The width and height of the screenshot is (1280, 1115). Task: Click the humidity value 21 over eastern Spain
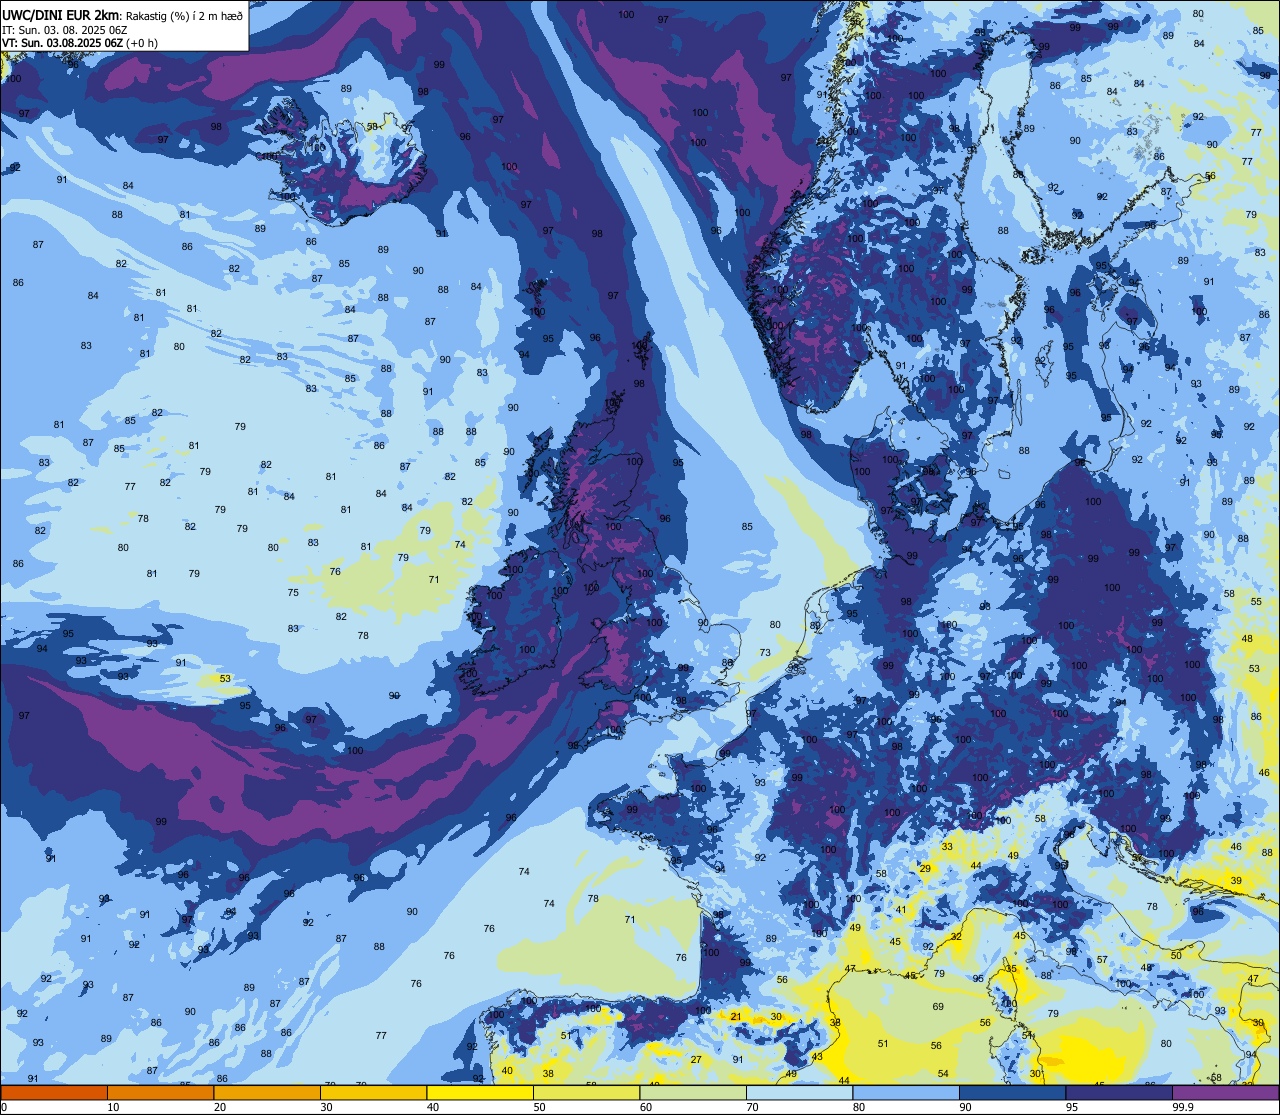click(736, 1016)
